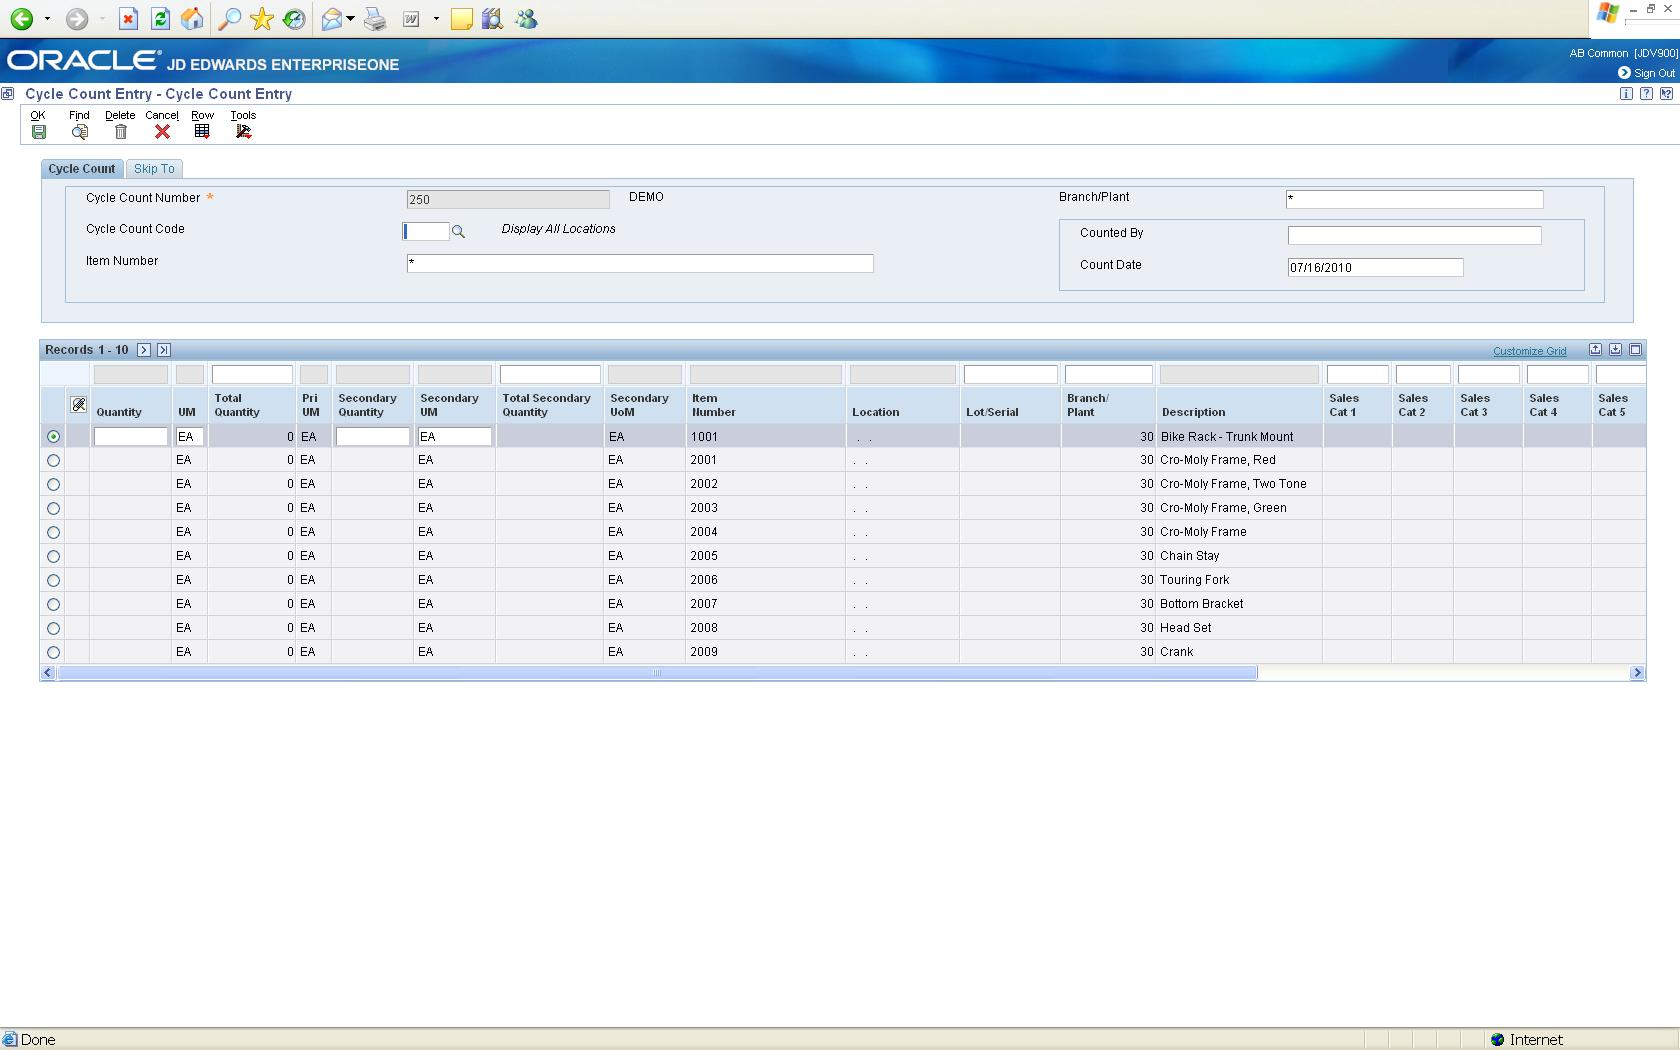Screen dimensions: 1680x1050
Task: Open the Cycle Count Code search icon
Action: pyautogui.click(x=459, y=232)
